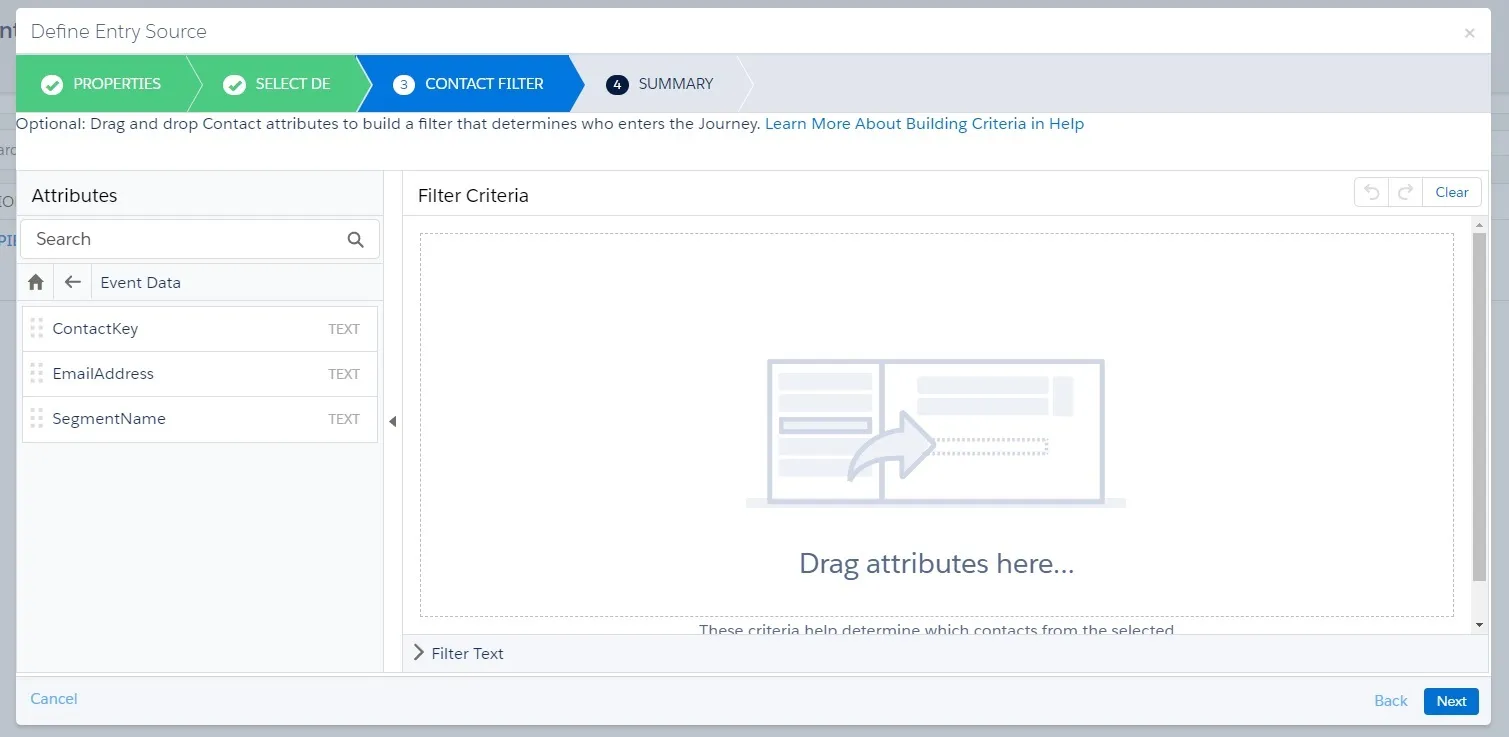Screen dimensions: 1509x737
Task: Click the home icon above the attribute list
Action: pyautogui.click(x=35, y=282)
